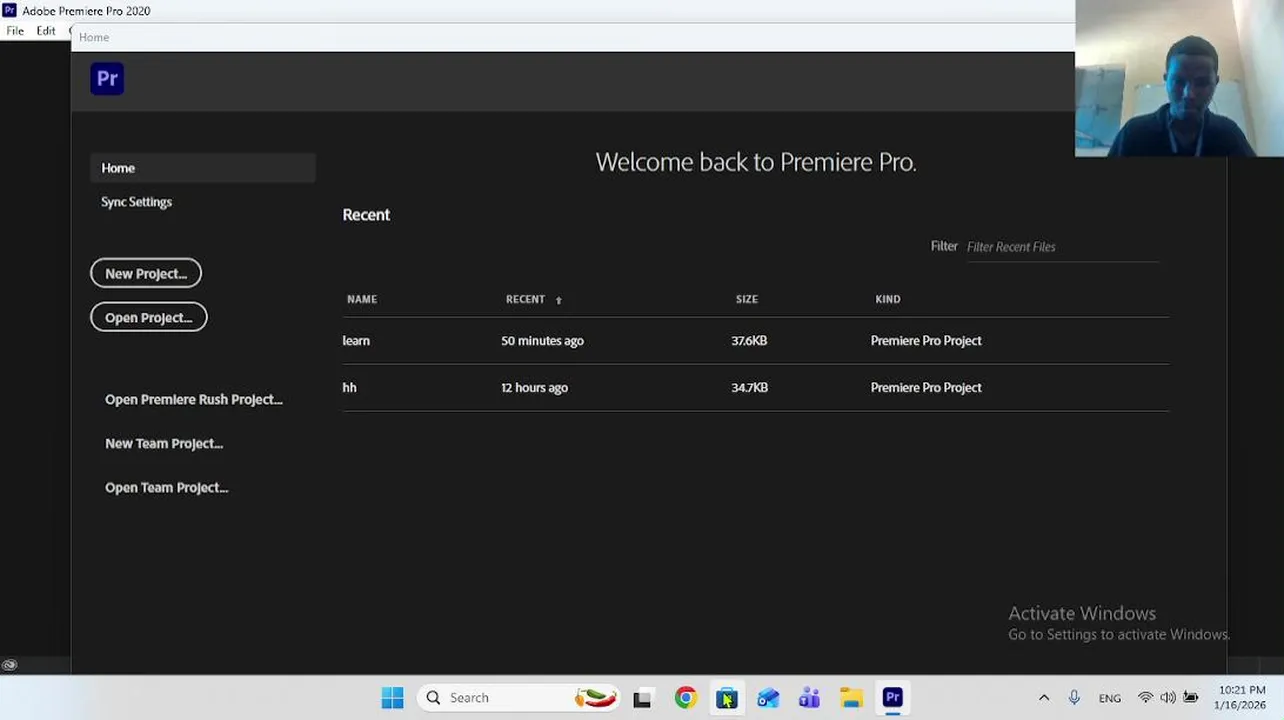Click the volume speaker icon

pyautogui.click(x=1168, y=698)
